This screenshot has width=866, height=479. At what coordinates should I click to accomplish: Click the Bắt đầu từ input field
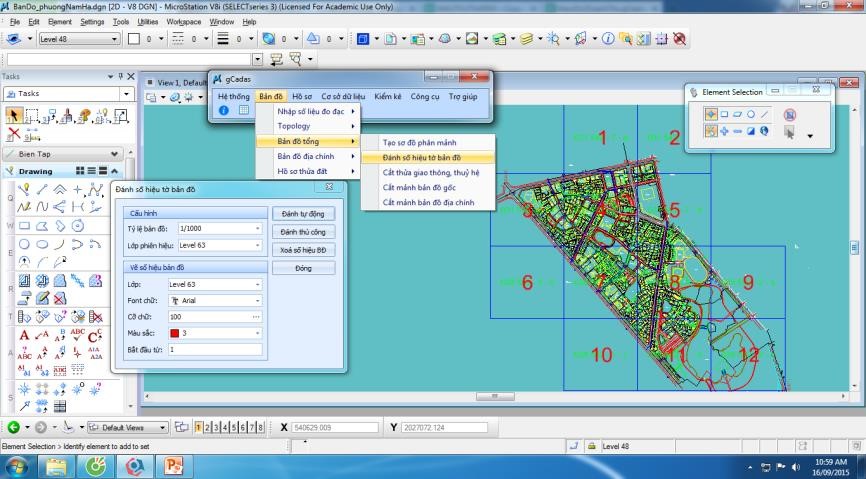[214, 350]
